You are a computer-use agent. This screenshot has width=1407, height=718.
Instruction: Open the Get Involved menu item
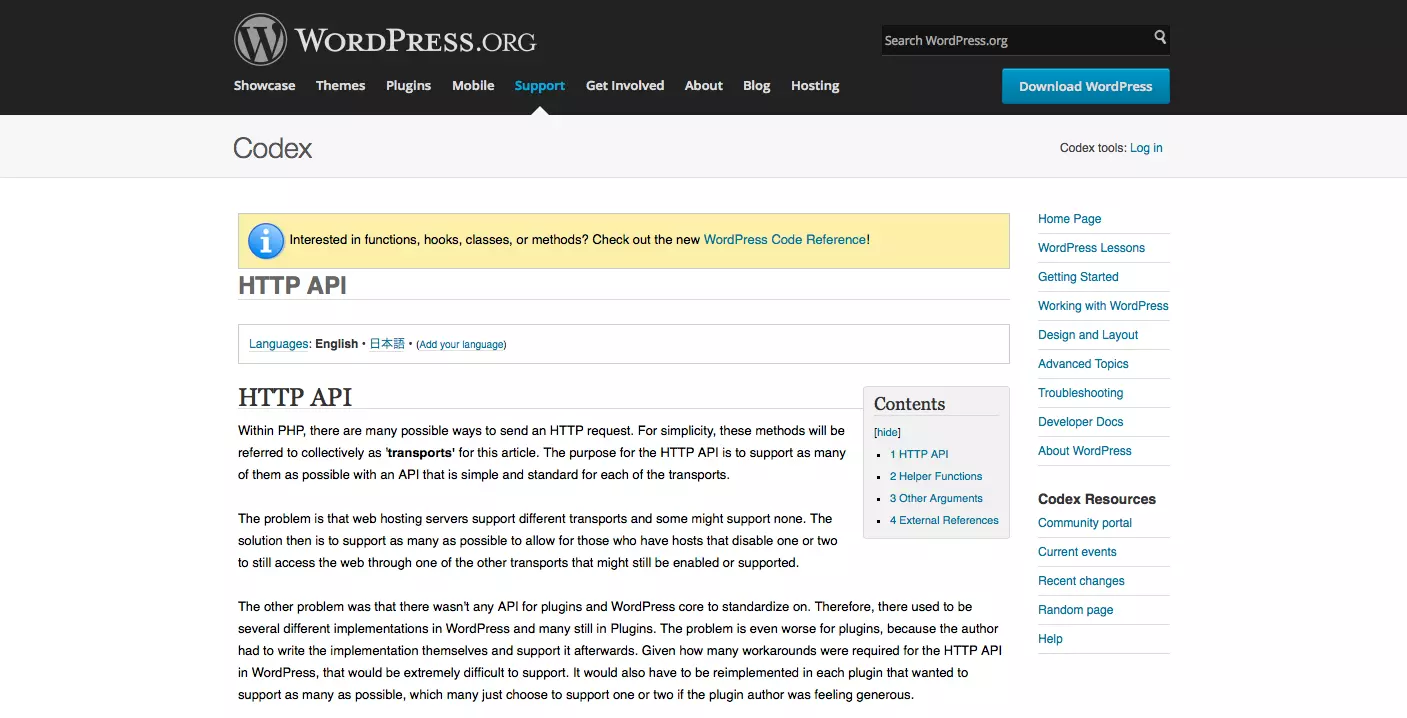click(x=625, y=86)
